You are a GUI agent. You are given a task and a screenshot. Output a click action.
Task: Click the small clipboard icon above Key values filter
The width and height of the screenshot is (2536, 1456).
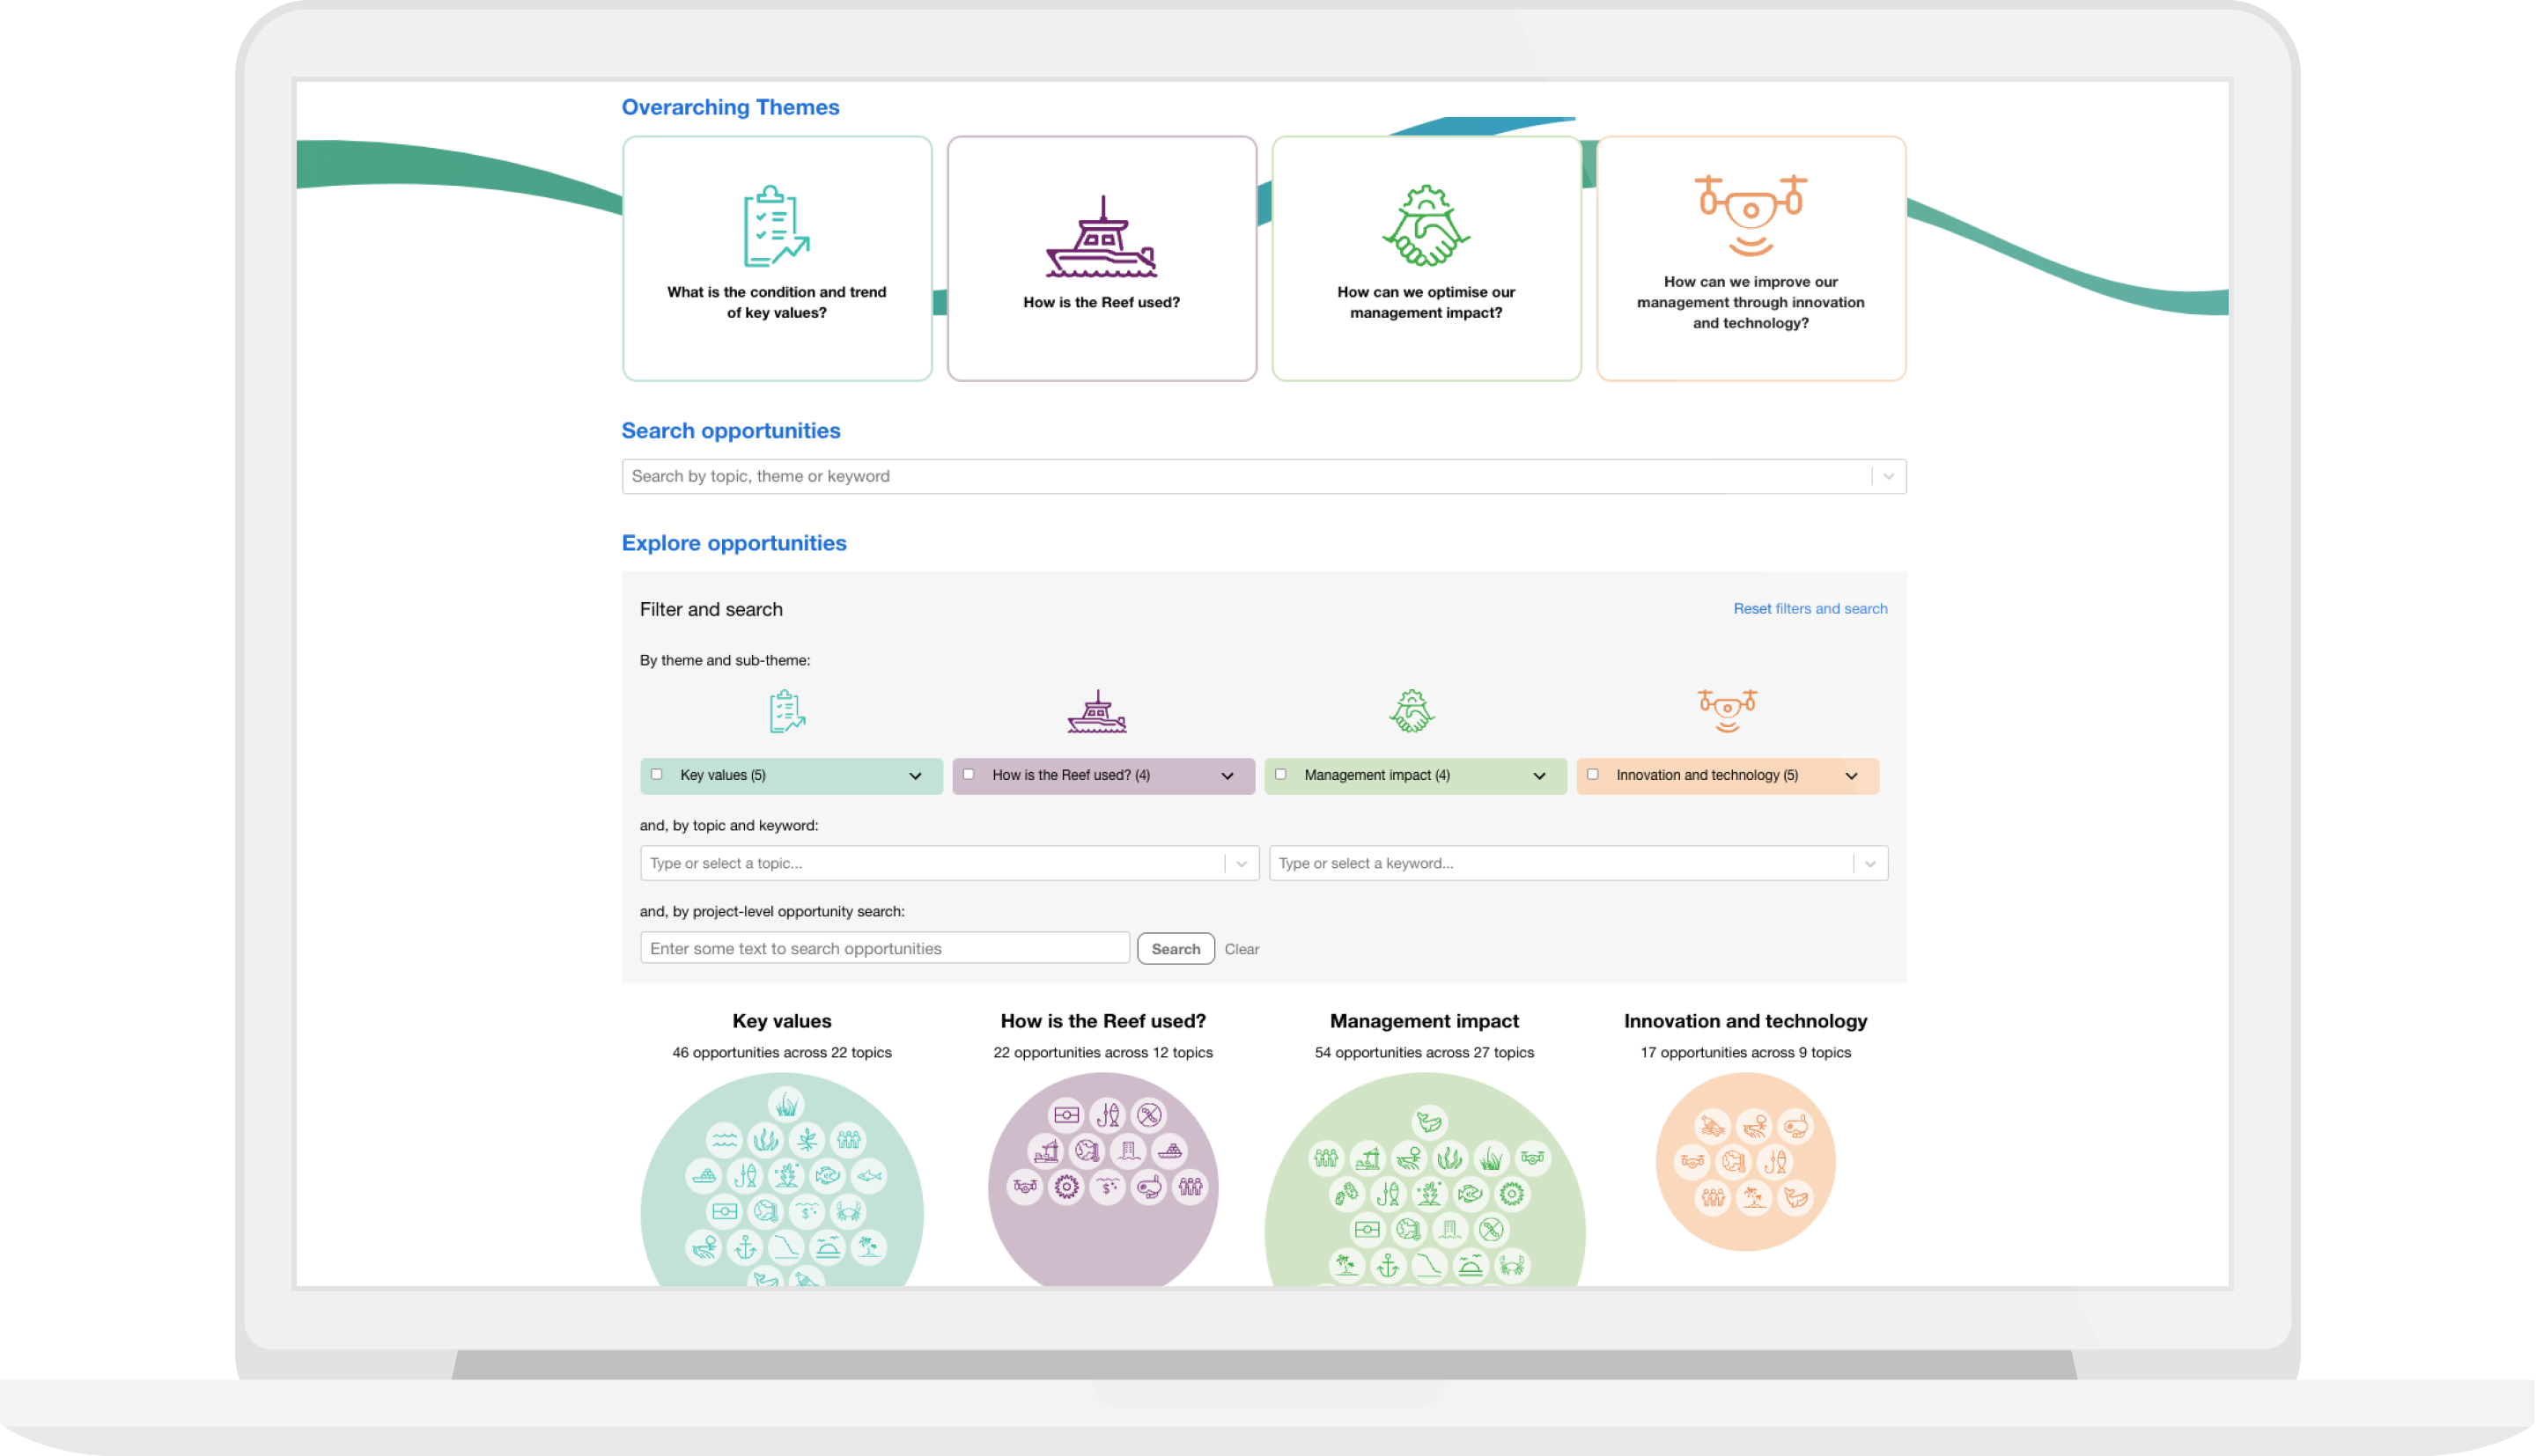pyautogui.click(x=787, y=711)
